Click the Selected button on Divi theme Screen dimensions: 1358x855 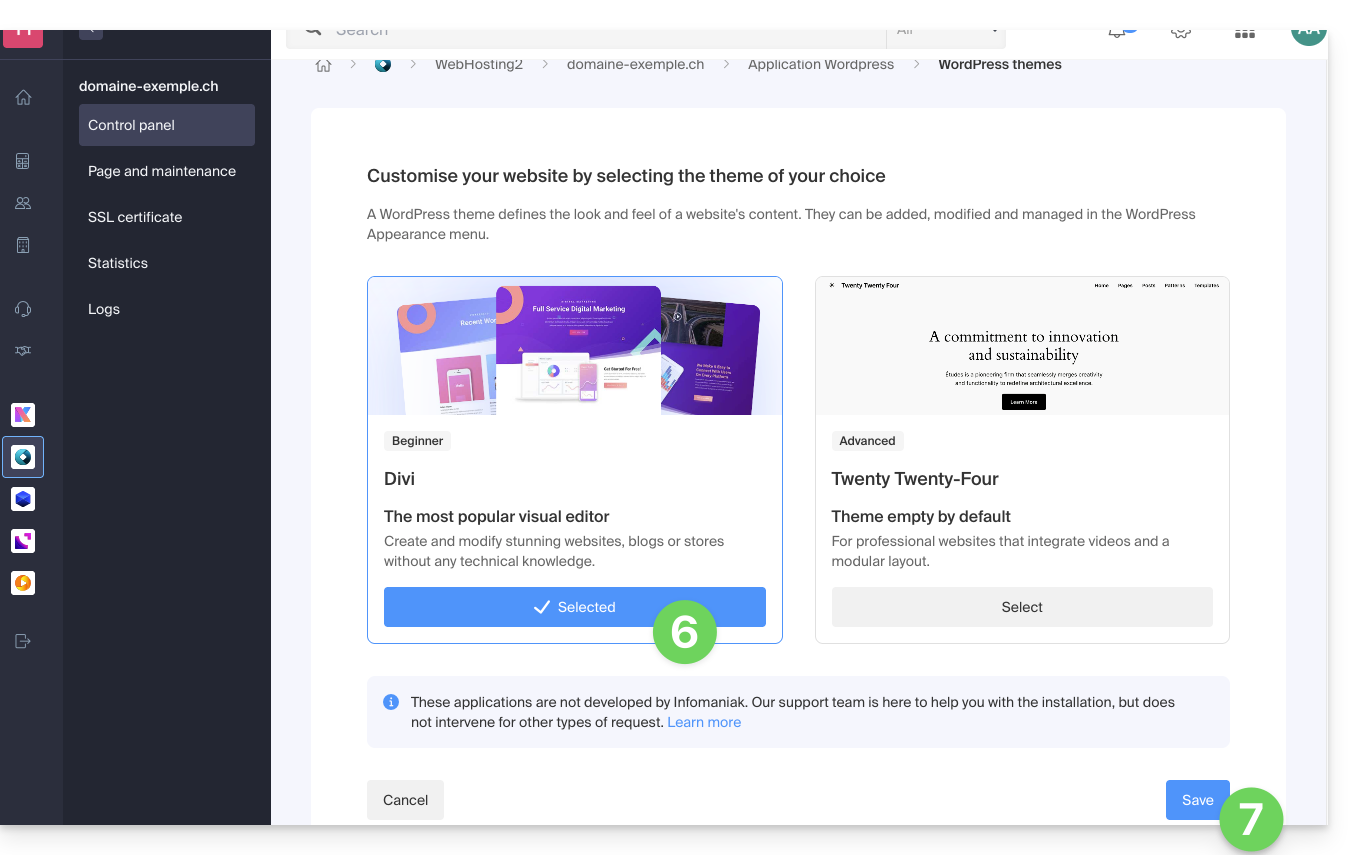pos(574,607)
